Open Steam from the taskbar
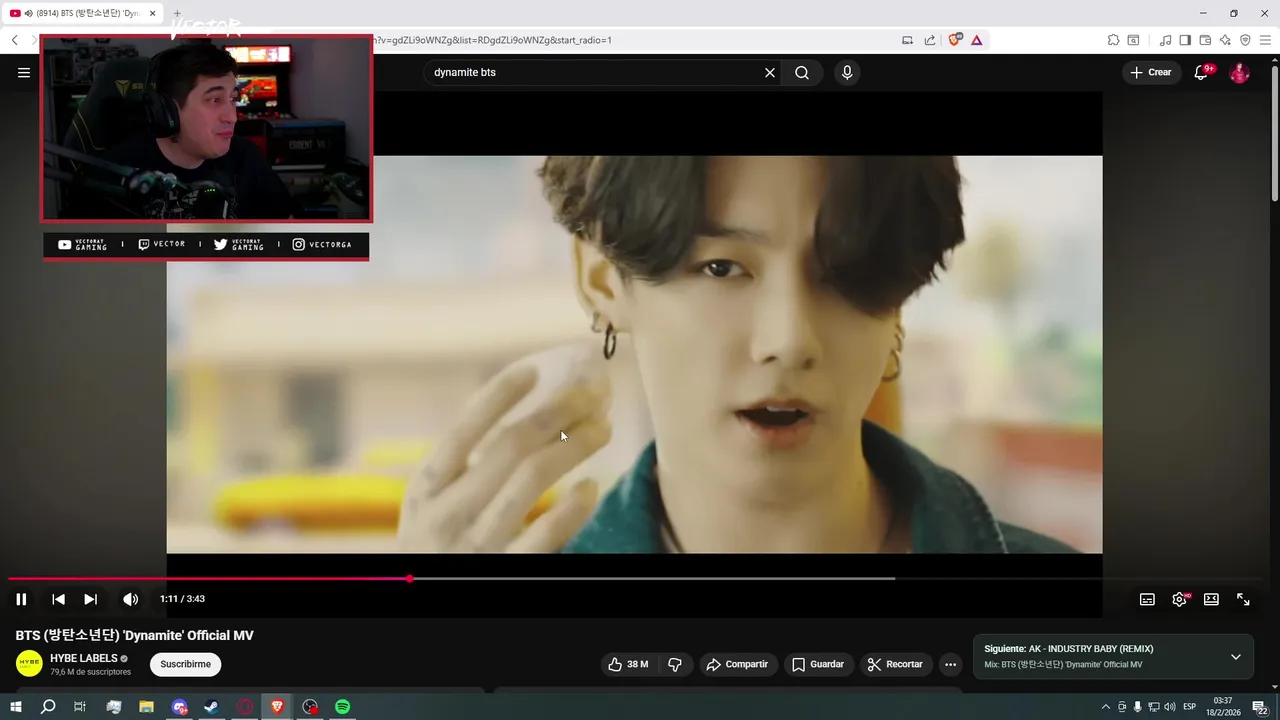This screenshot has width=1280, height=720. 212,707
